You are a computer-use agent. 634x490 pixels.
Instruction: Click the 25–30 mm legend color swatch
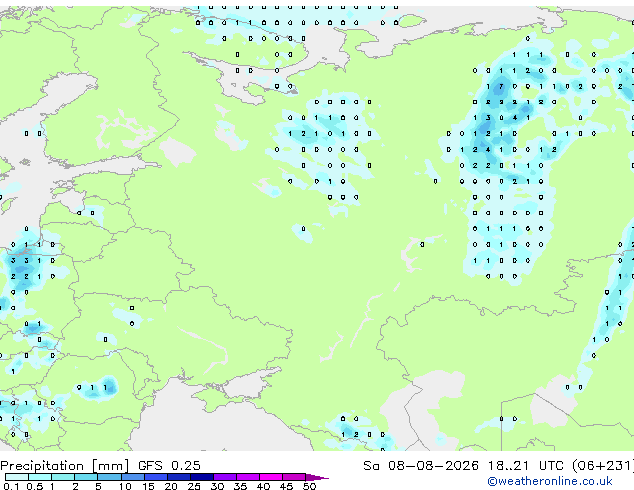pos(201,477)
